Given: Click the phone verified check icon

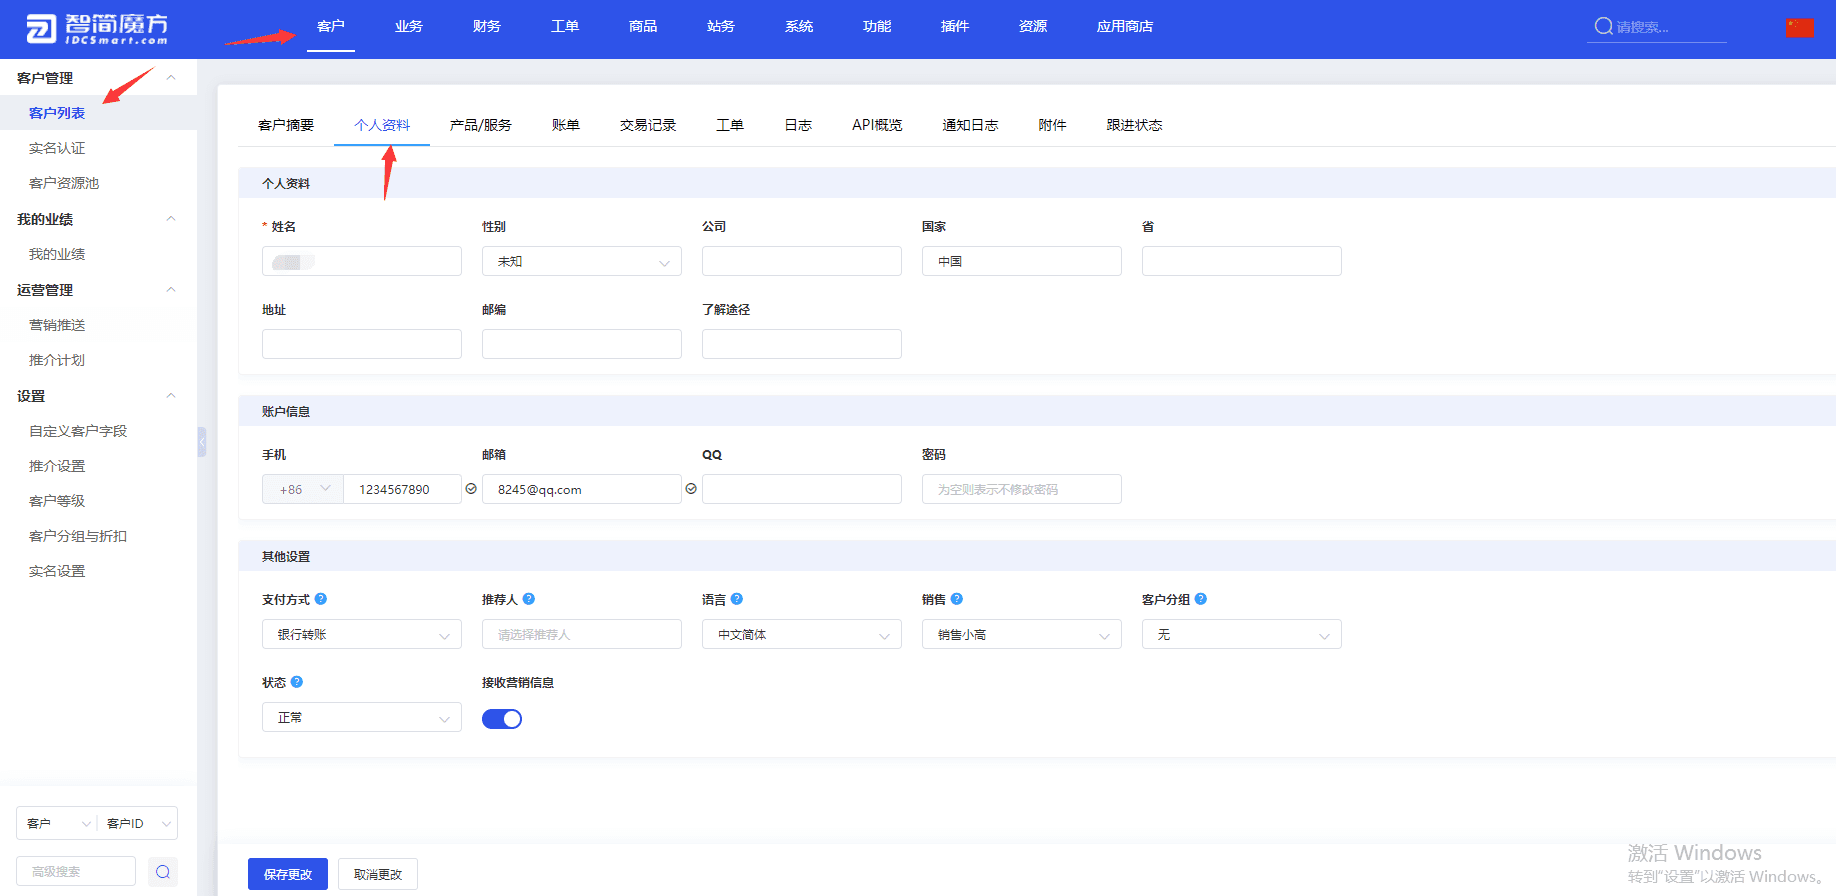Looking at the screenshot, I should [471, 489].
